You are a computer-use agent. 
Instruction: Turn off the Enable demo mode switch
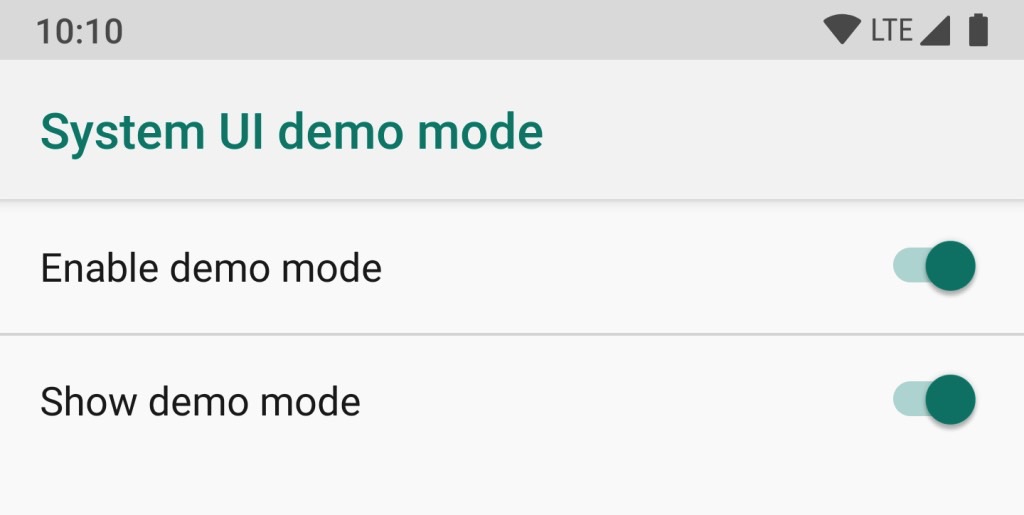pos(934,266)
